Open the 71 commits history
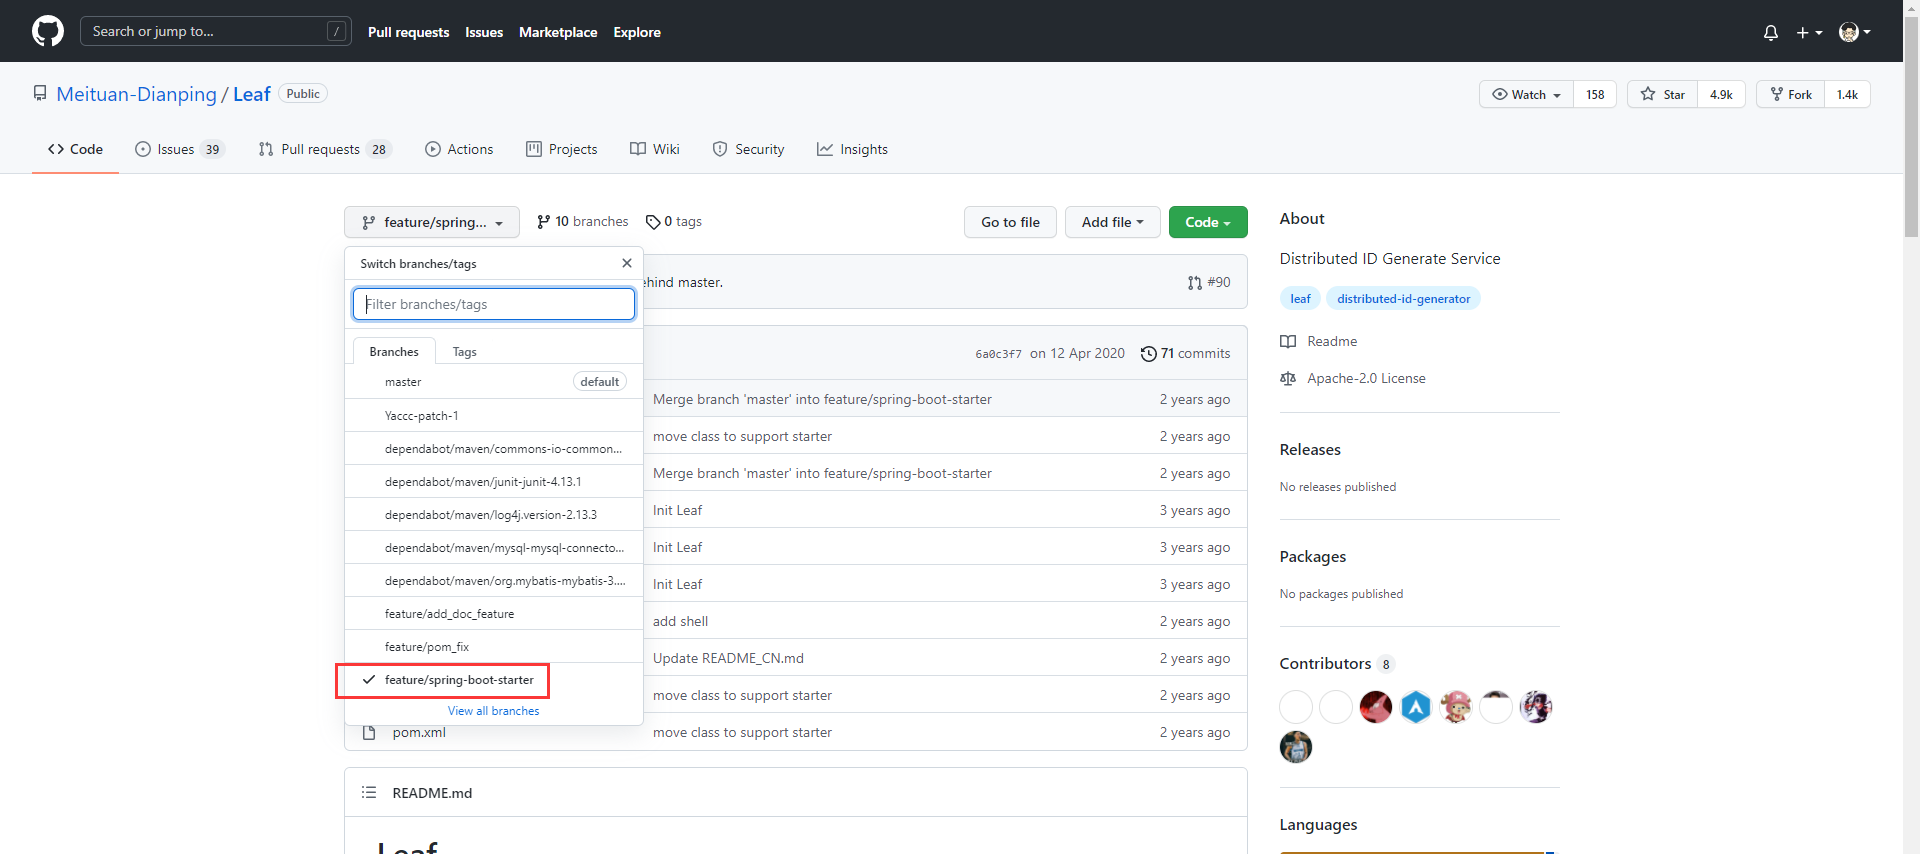This screenshot has width=1920, height=854. coord(1185,353)
